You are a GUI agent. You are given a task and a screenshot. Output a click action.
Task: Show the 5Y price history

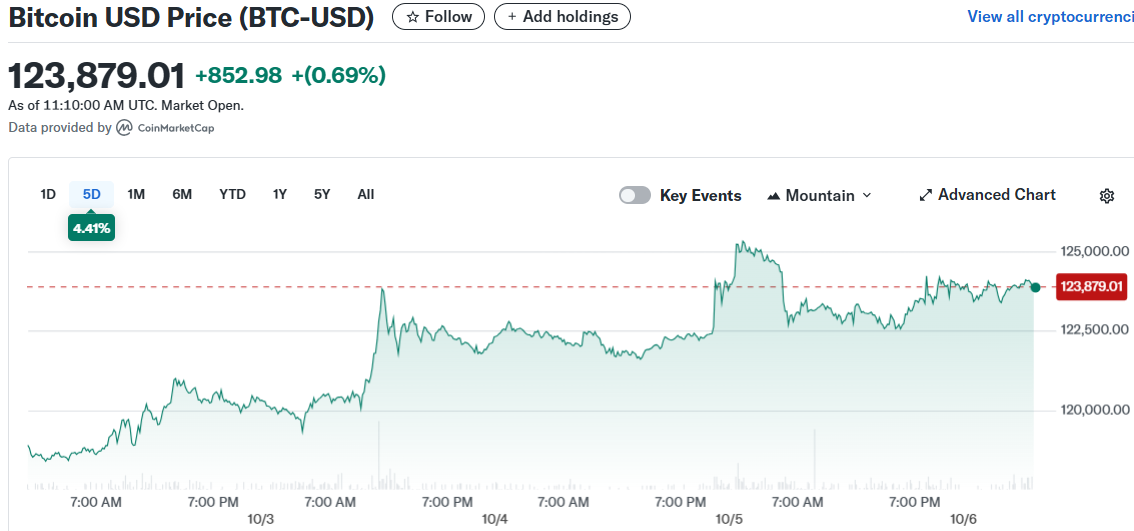coord(322,194)
